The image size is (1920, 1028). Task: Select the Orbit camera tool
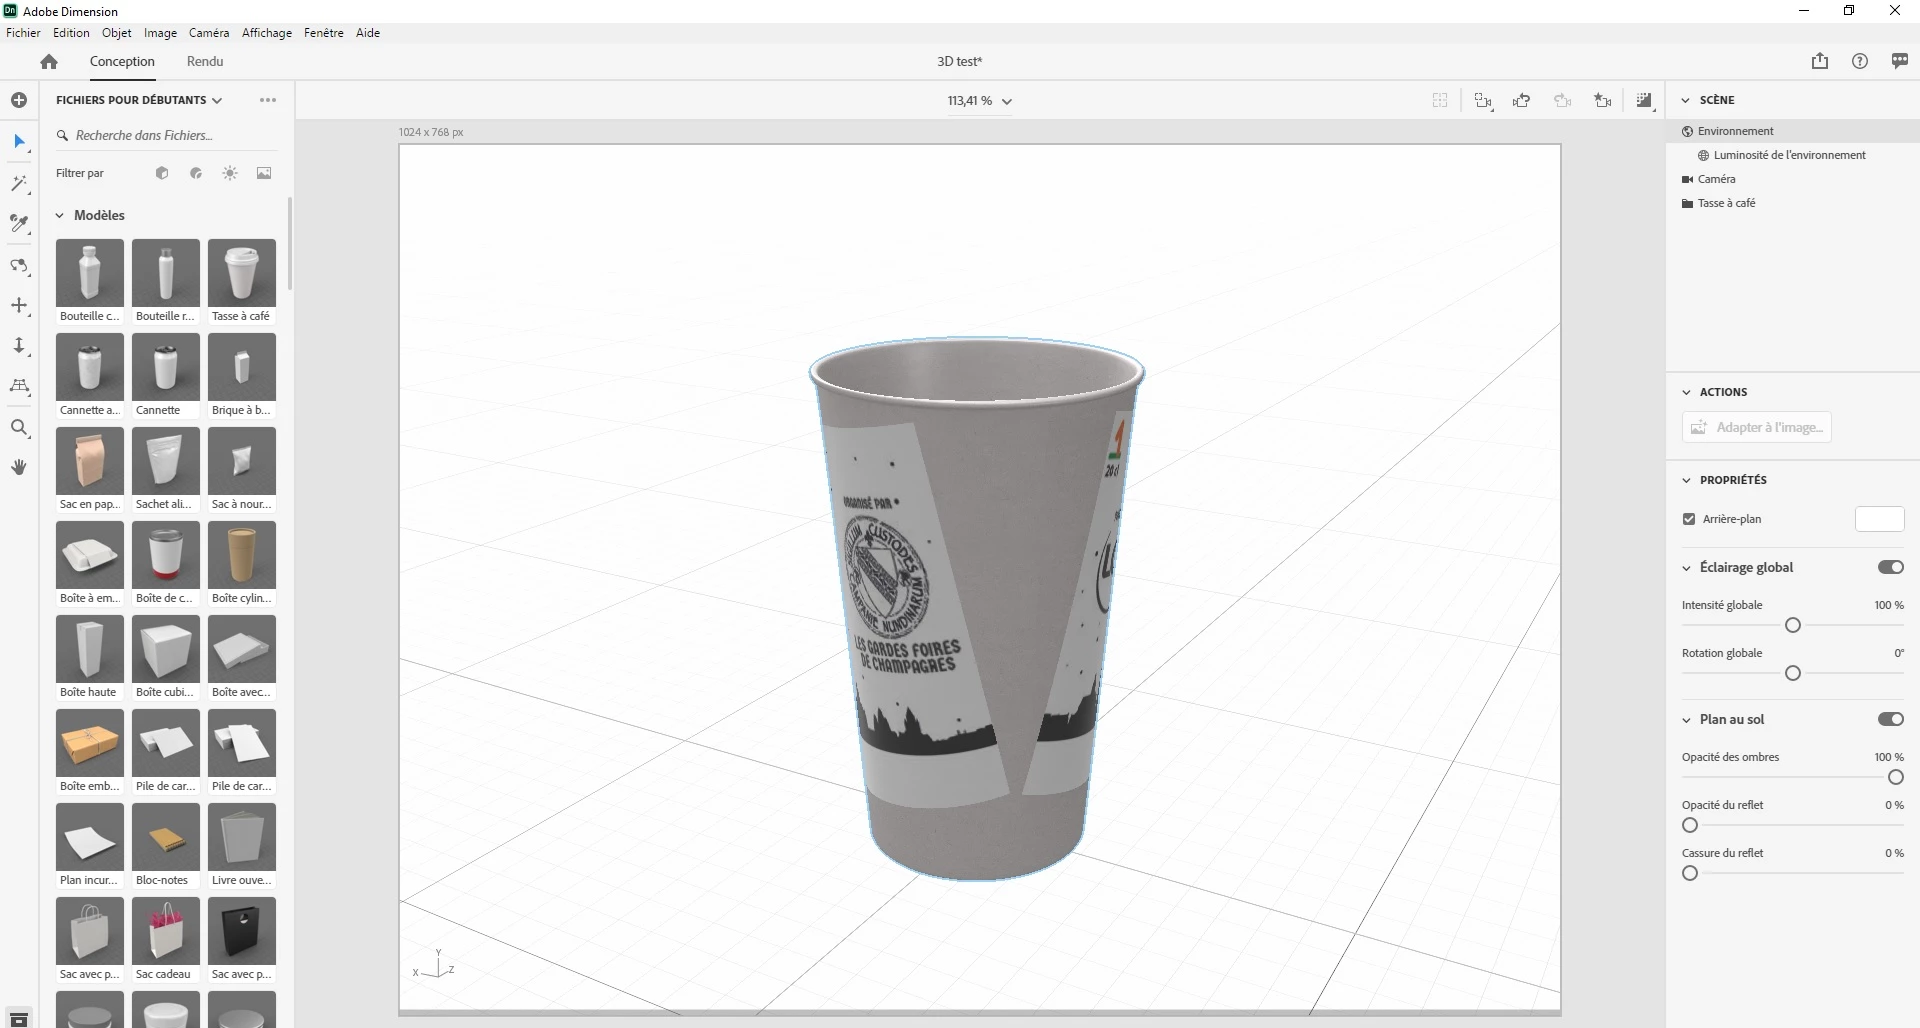19,266
